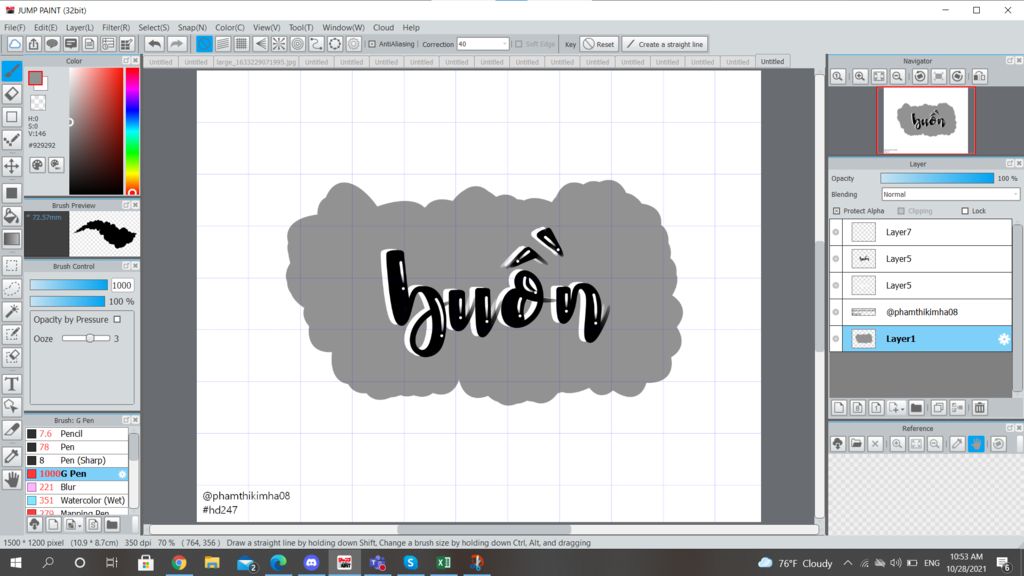Duplicate layer icon in Layer panel
Viewport: 1024px width, 576px height.
coord(938,408)
